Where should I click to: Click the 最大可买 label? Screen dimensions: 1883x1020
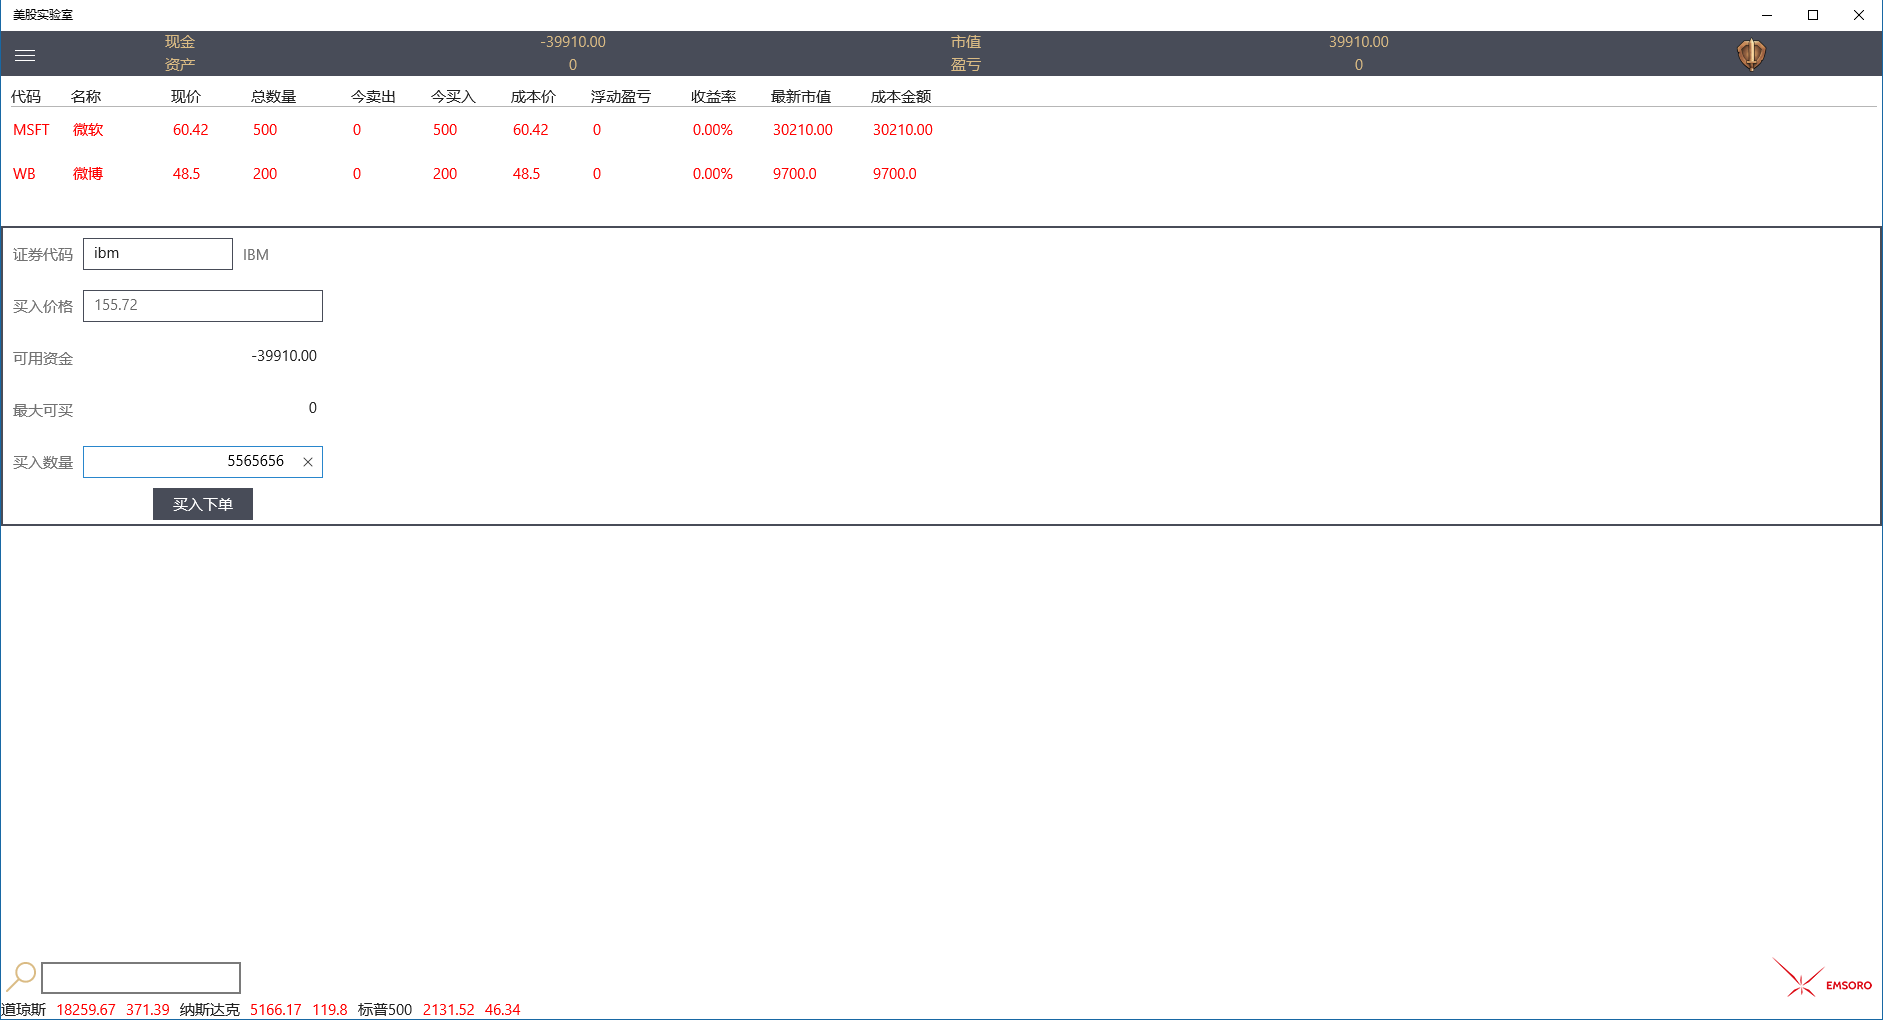(43, 411)
